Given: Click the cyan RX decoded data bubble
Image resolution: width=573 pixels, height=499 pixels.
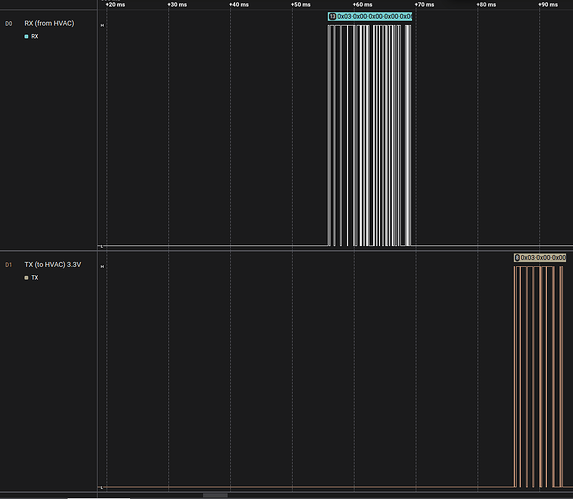Looking at the screenshot, I should (370, 16).
